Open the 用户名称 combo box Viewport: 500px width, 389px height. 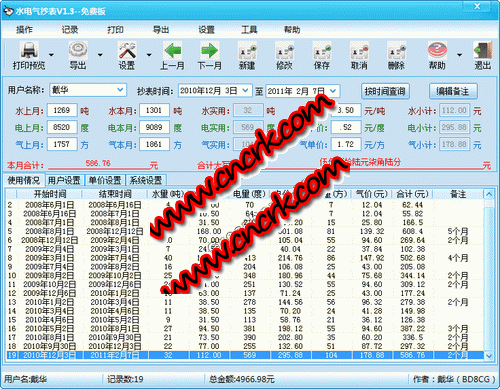(88, 90)
